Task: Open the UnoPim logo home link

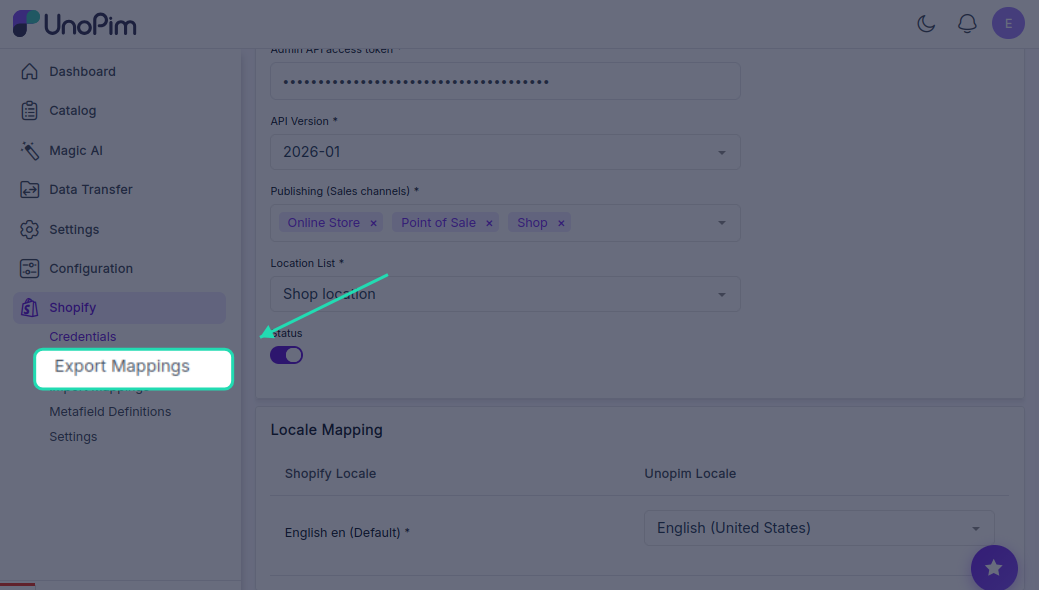Action: [74, 24]
